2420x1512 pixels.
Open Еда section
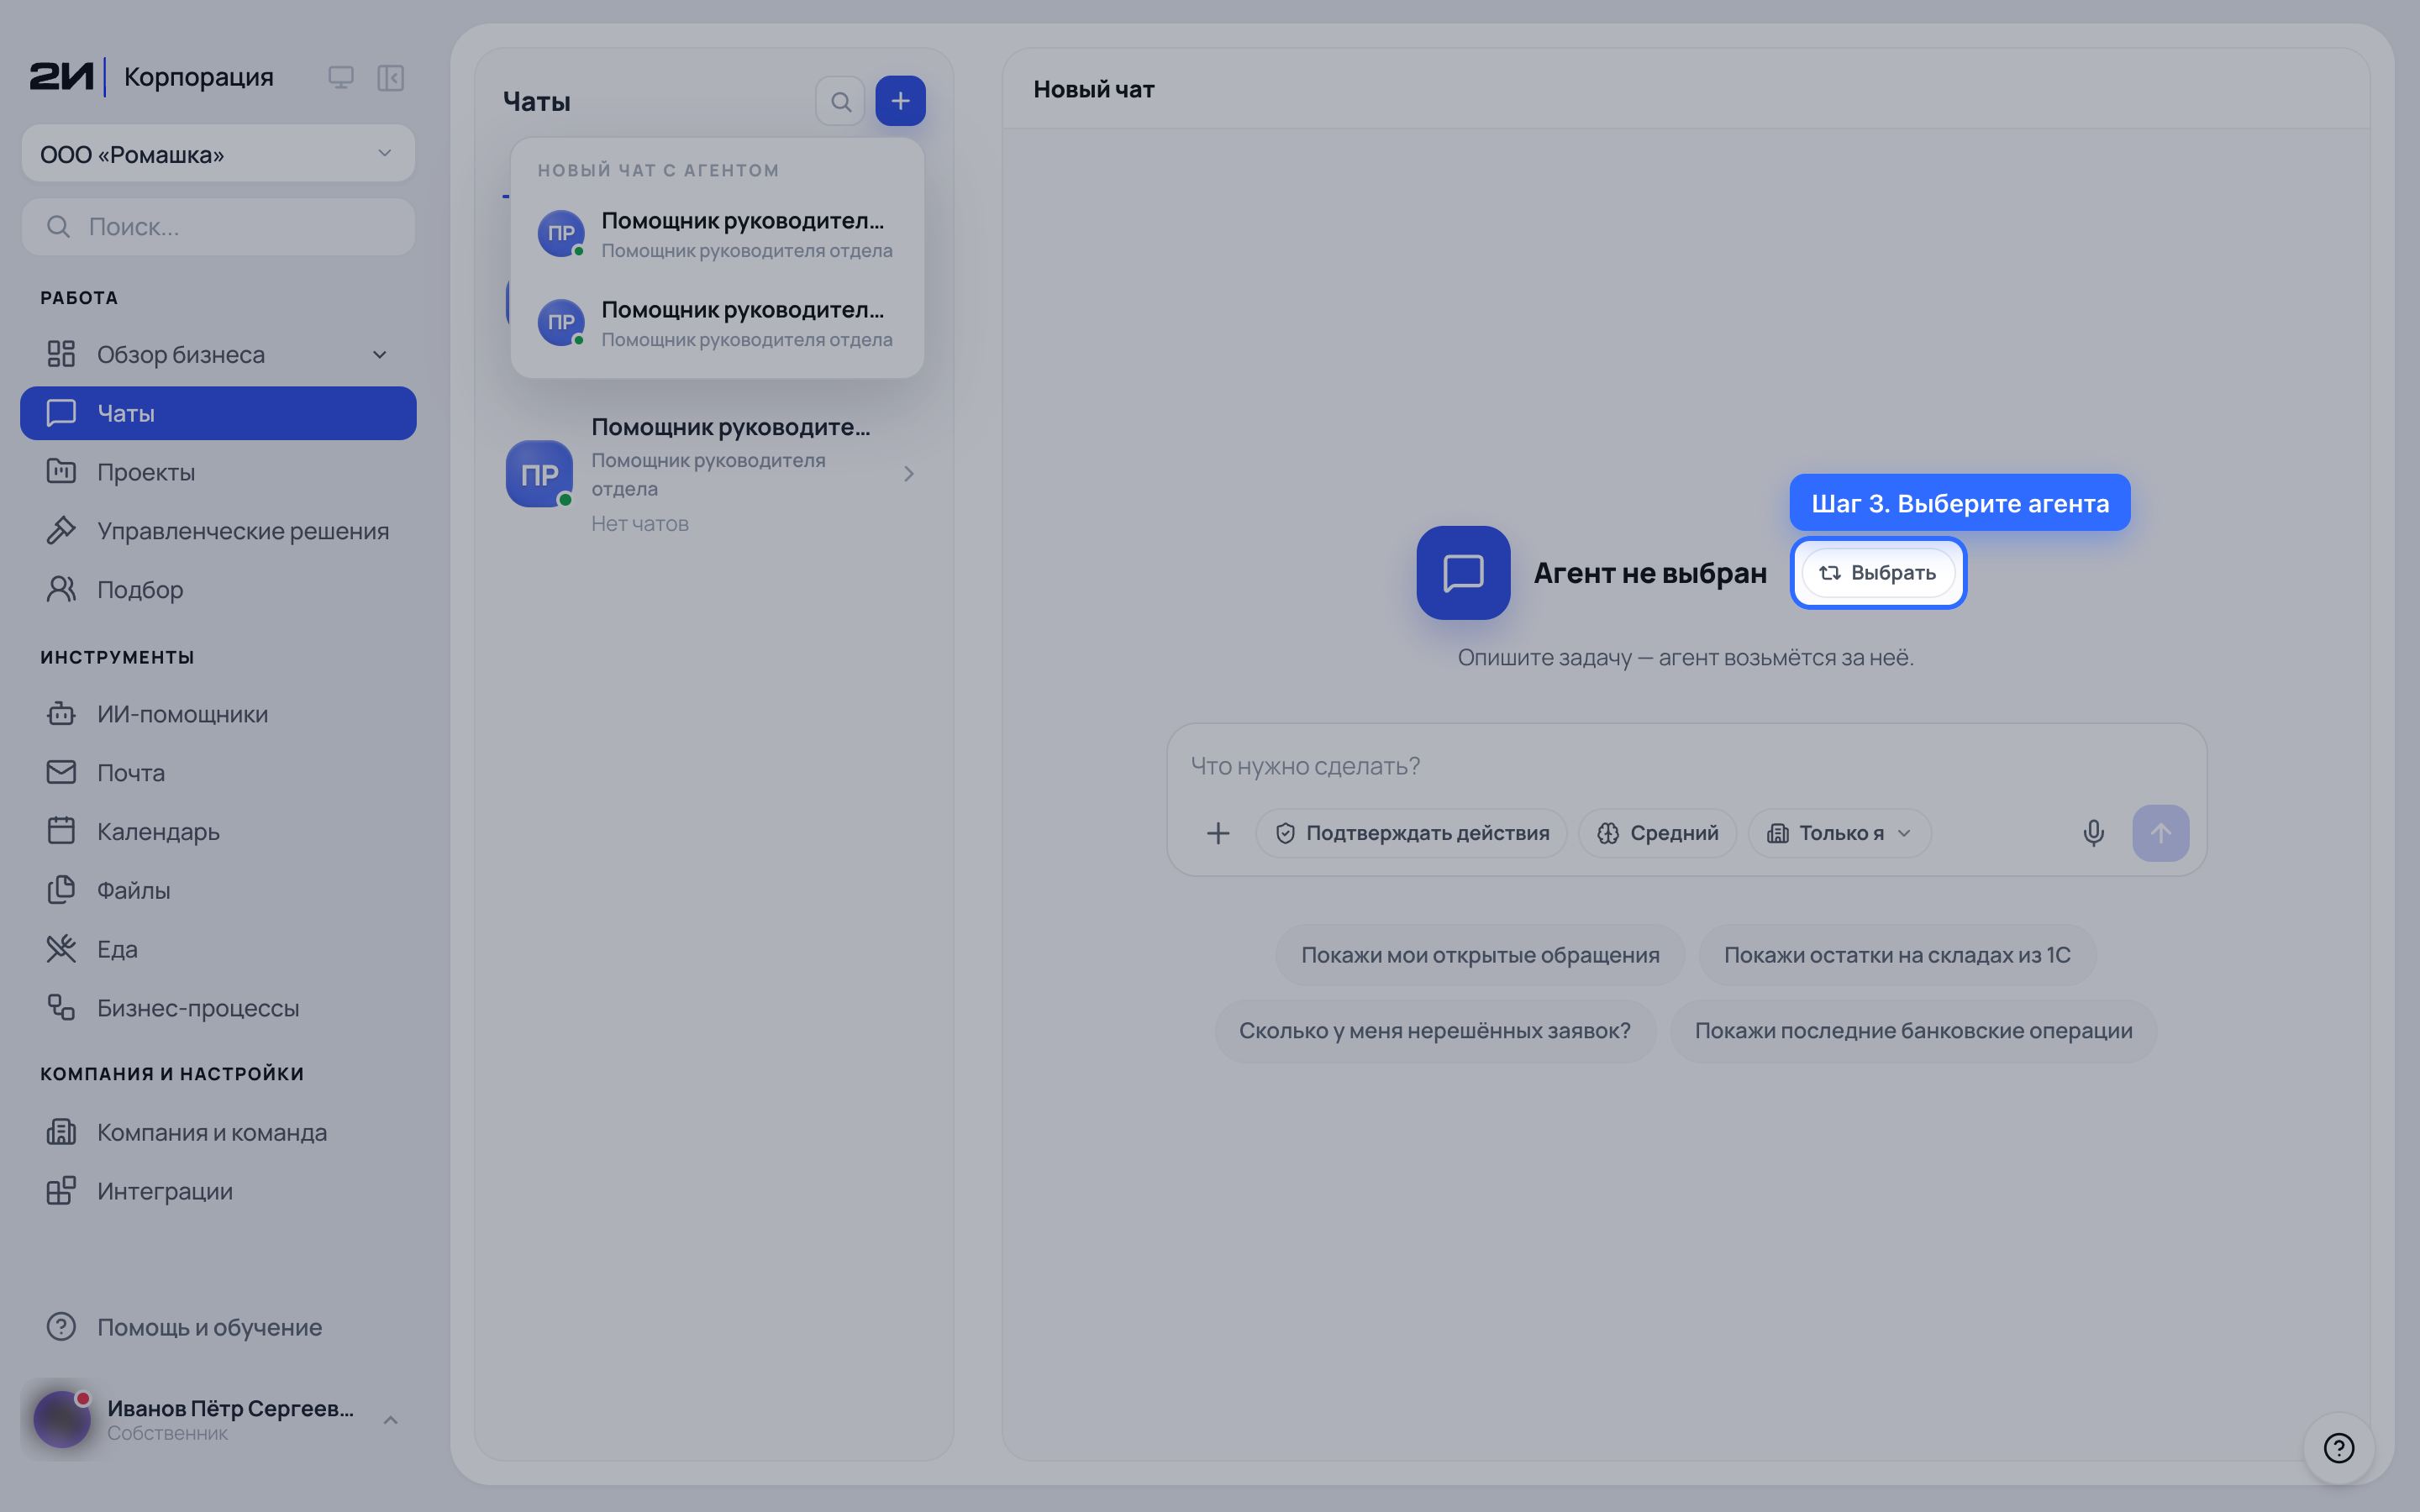218,949
